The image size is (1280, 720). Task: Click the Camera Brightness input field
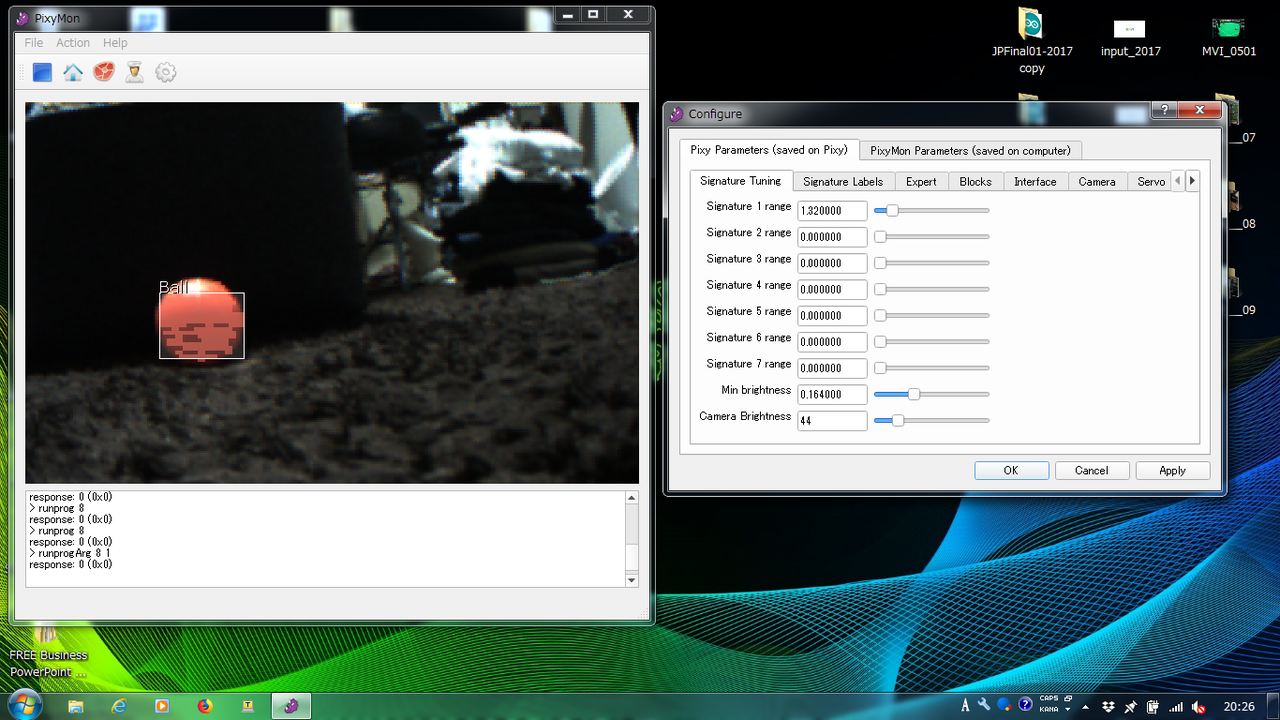831,420
